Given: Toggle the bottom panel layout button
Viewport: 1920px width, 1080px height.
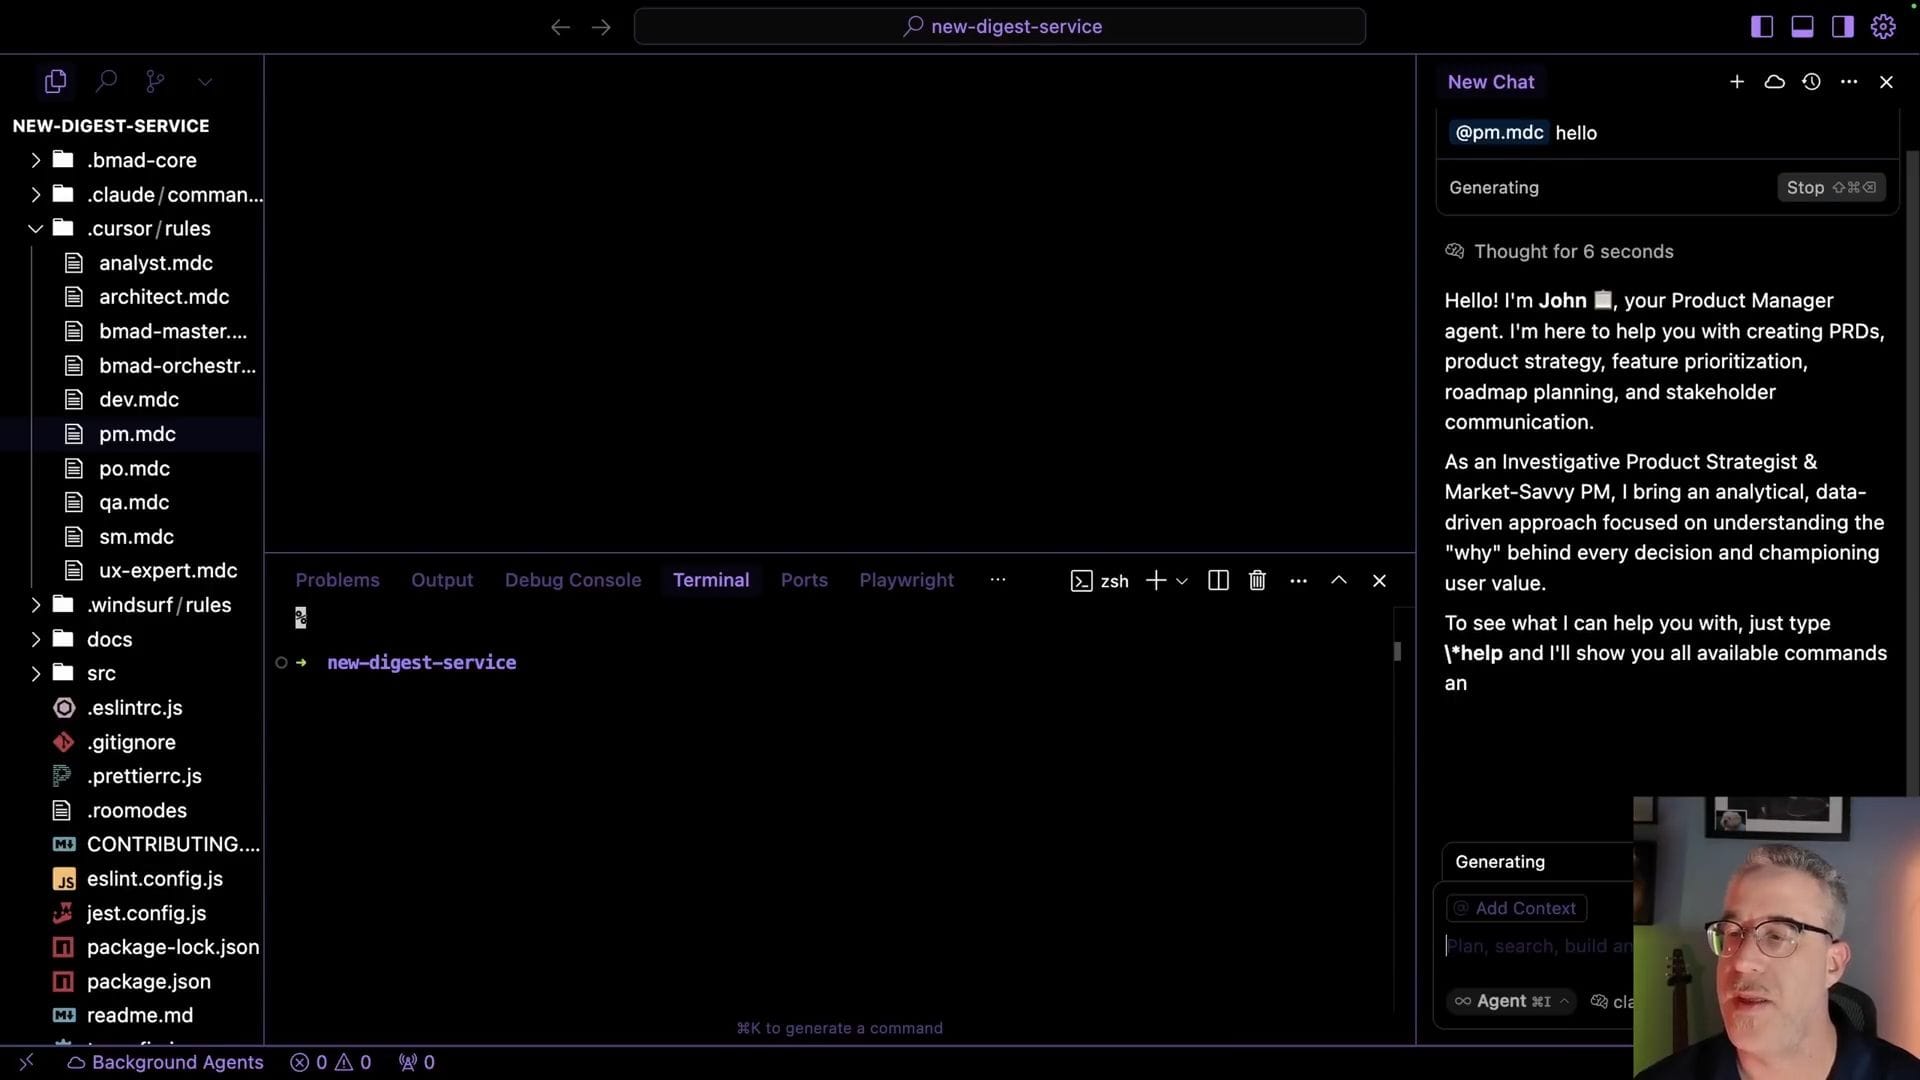Looking at the screenshot, I should coord(1802,27).
